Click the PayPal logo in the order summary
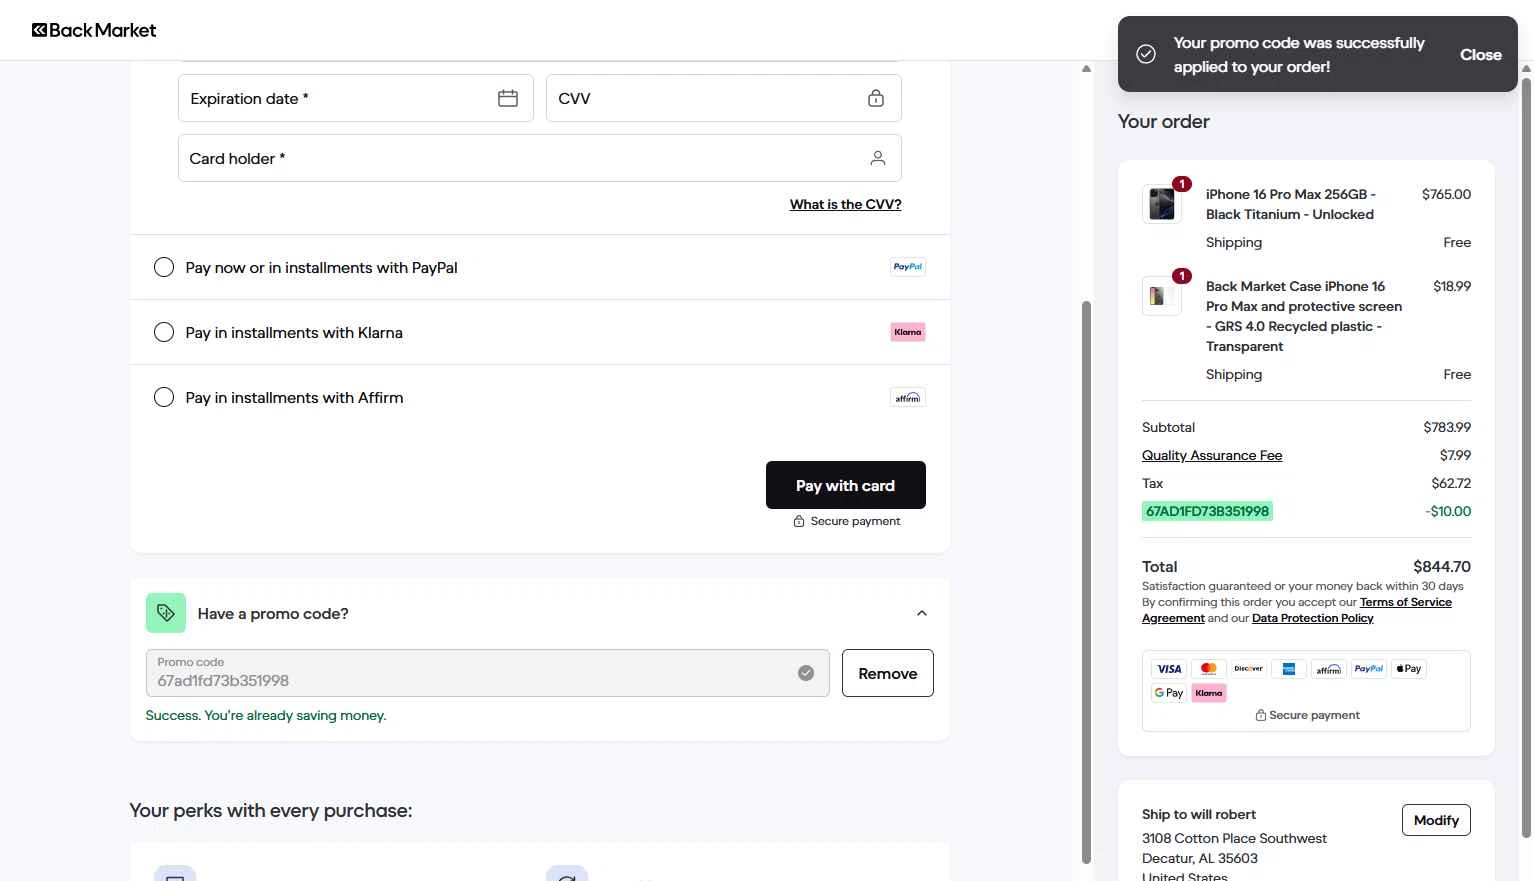The width and height of the screenshot is (1534, 881). 1369,669
